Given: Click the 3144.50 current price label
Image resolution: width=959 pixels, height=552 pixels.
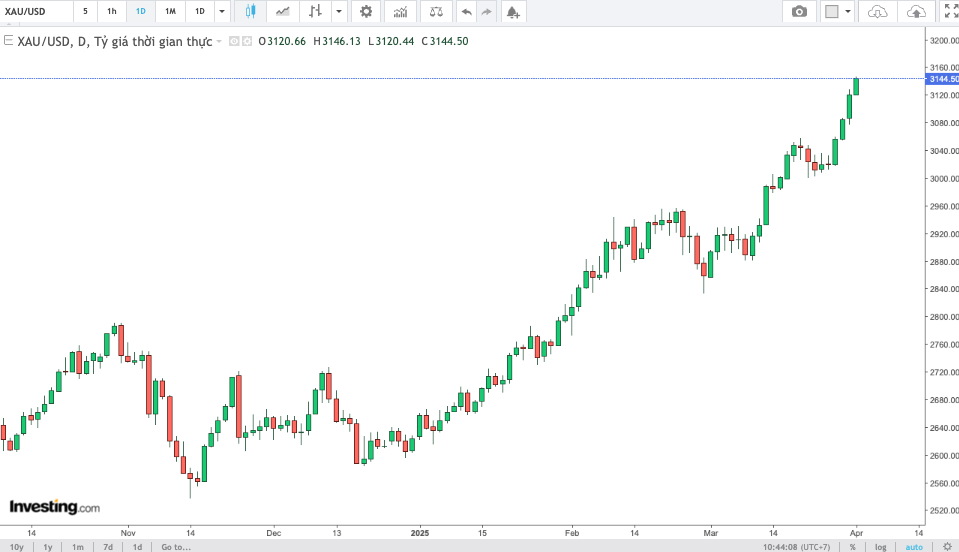Looking at the screenshot, I should click(x=942, y=79).
